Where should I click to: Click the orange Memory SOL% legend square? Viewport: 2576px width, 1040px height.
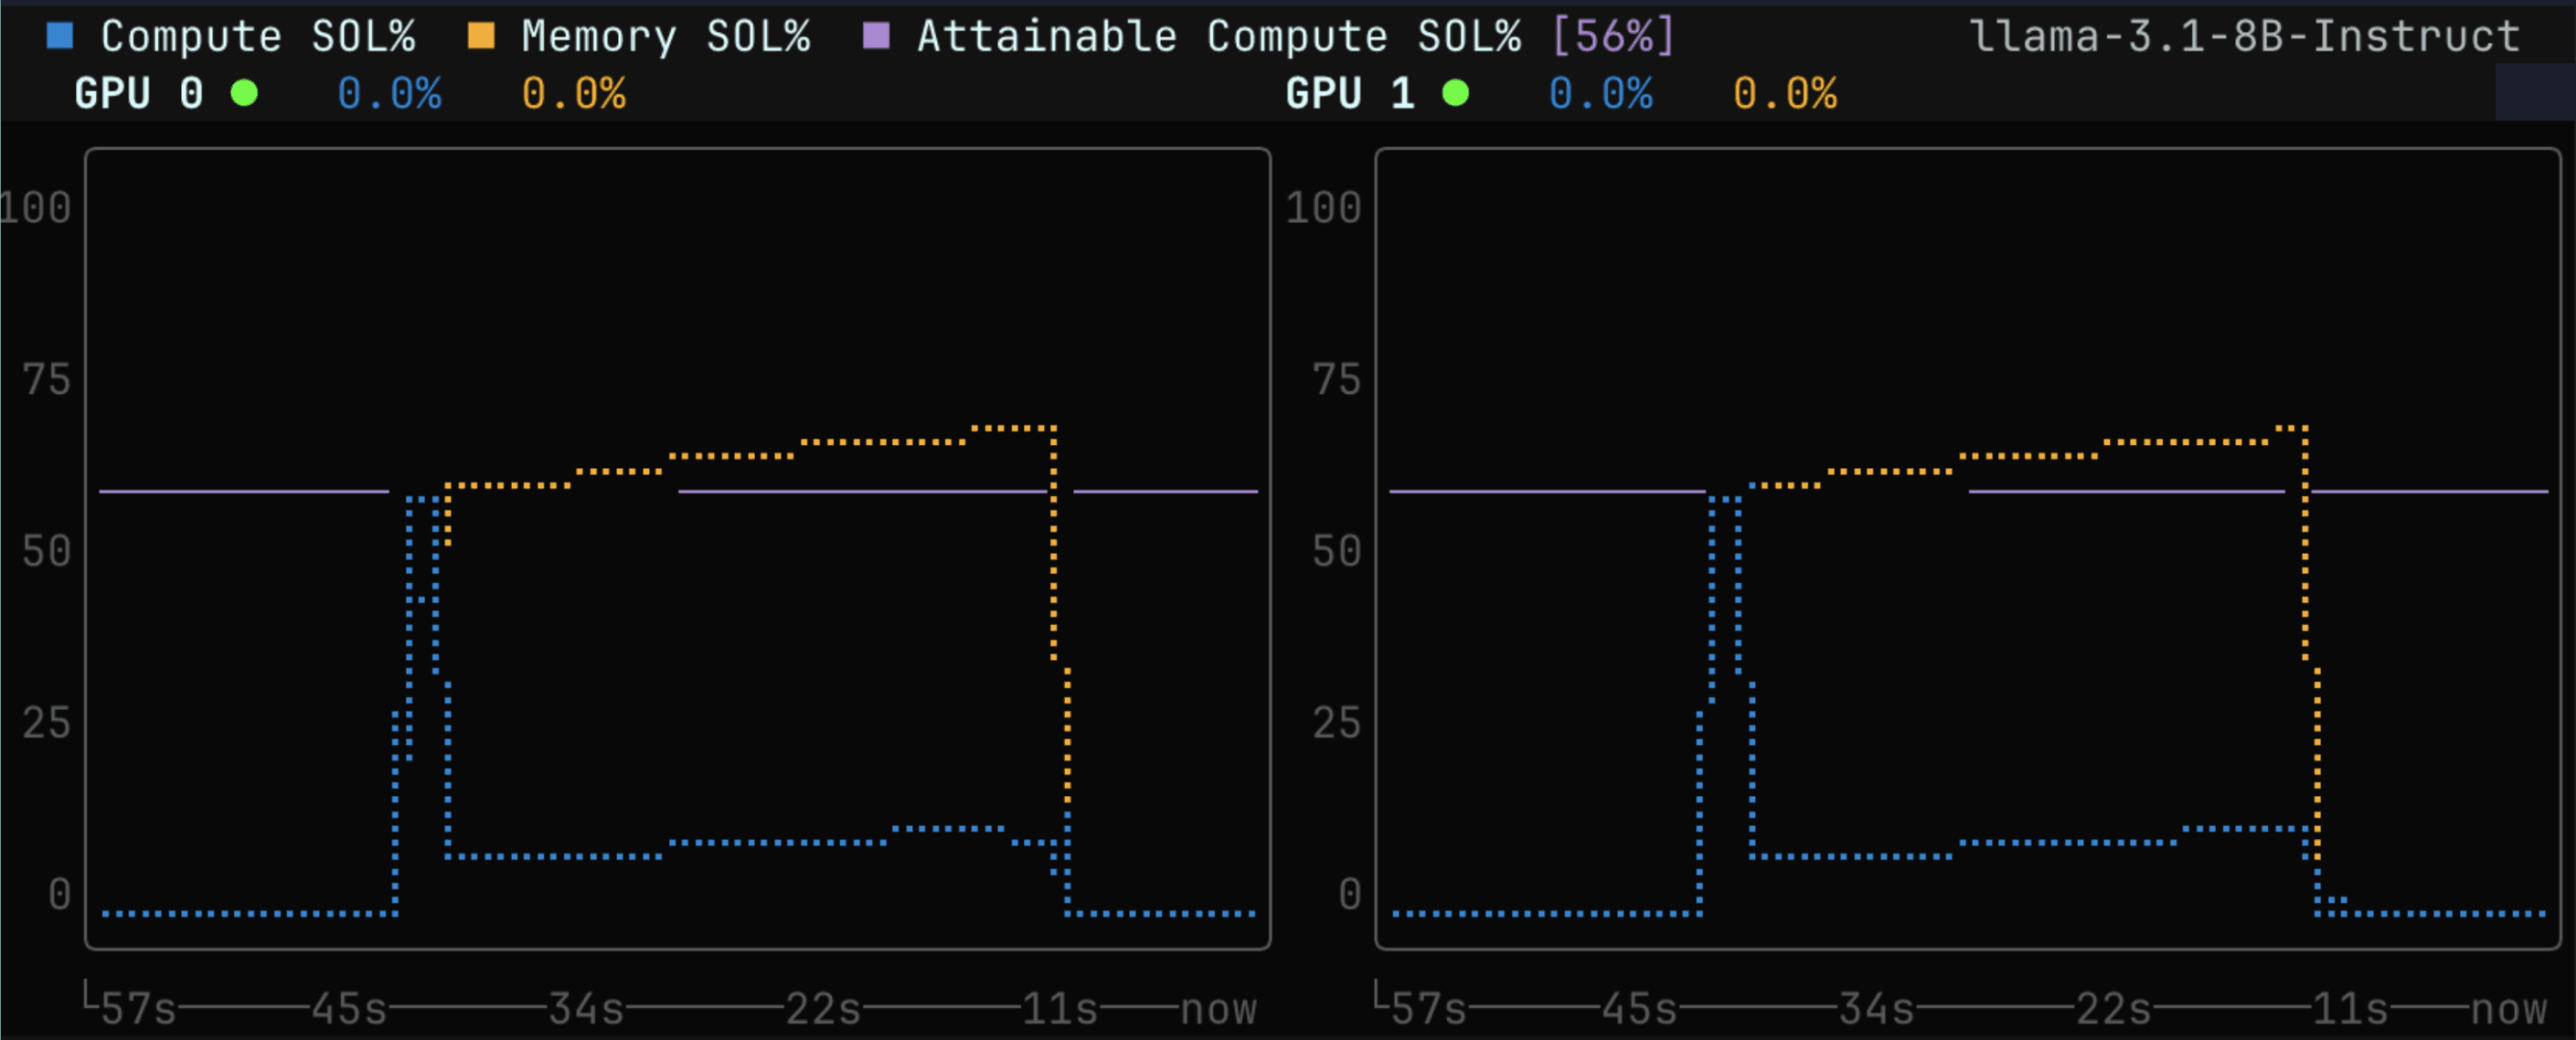(x=481, y=37)
